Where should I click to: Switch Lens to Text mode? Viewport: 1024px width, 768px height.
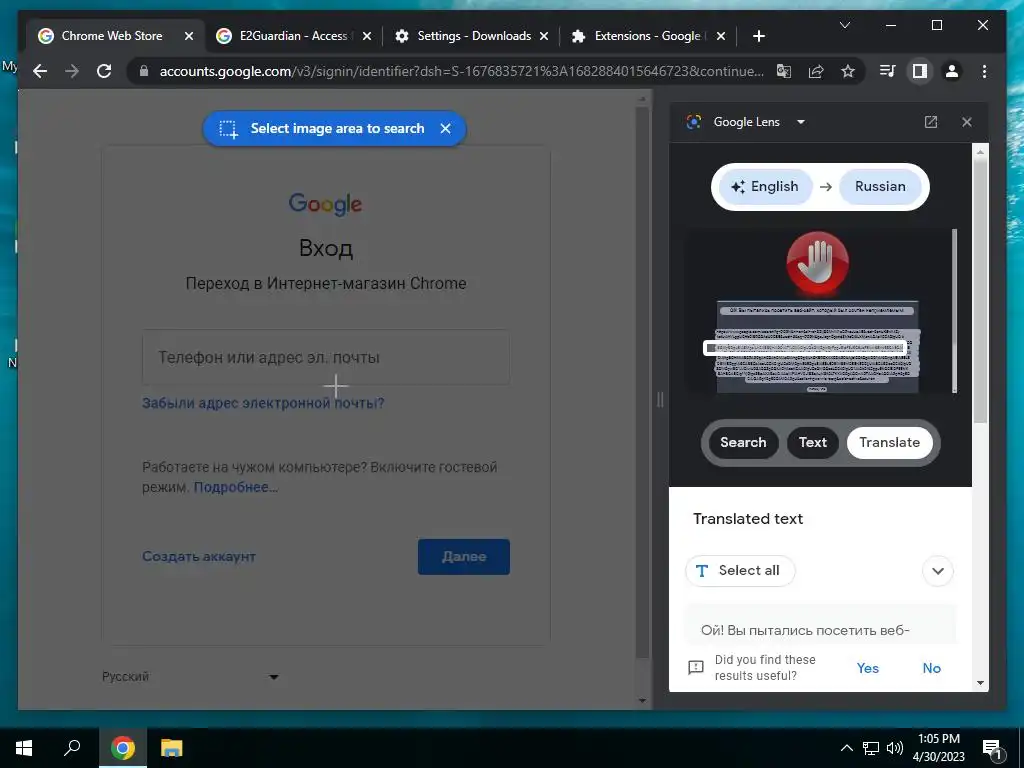(812, 442)
